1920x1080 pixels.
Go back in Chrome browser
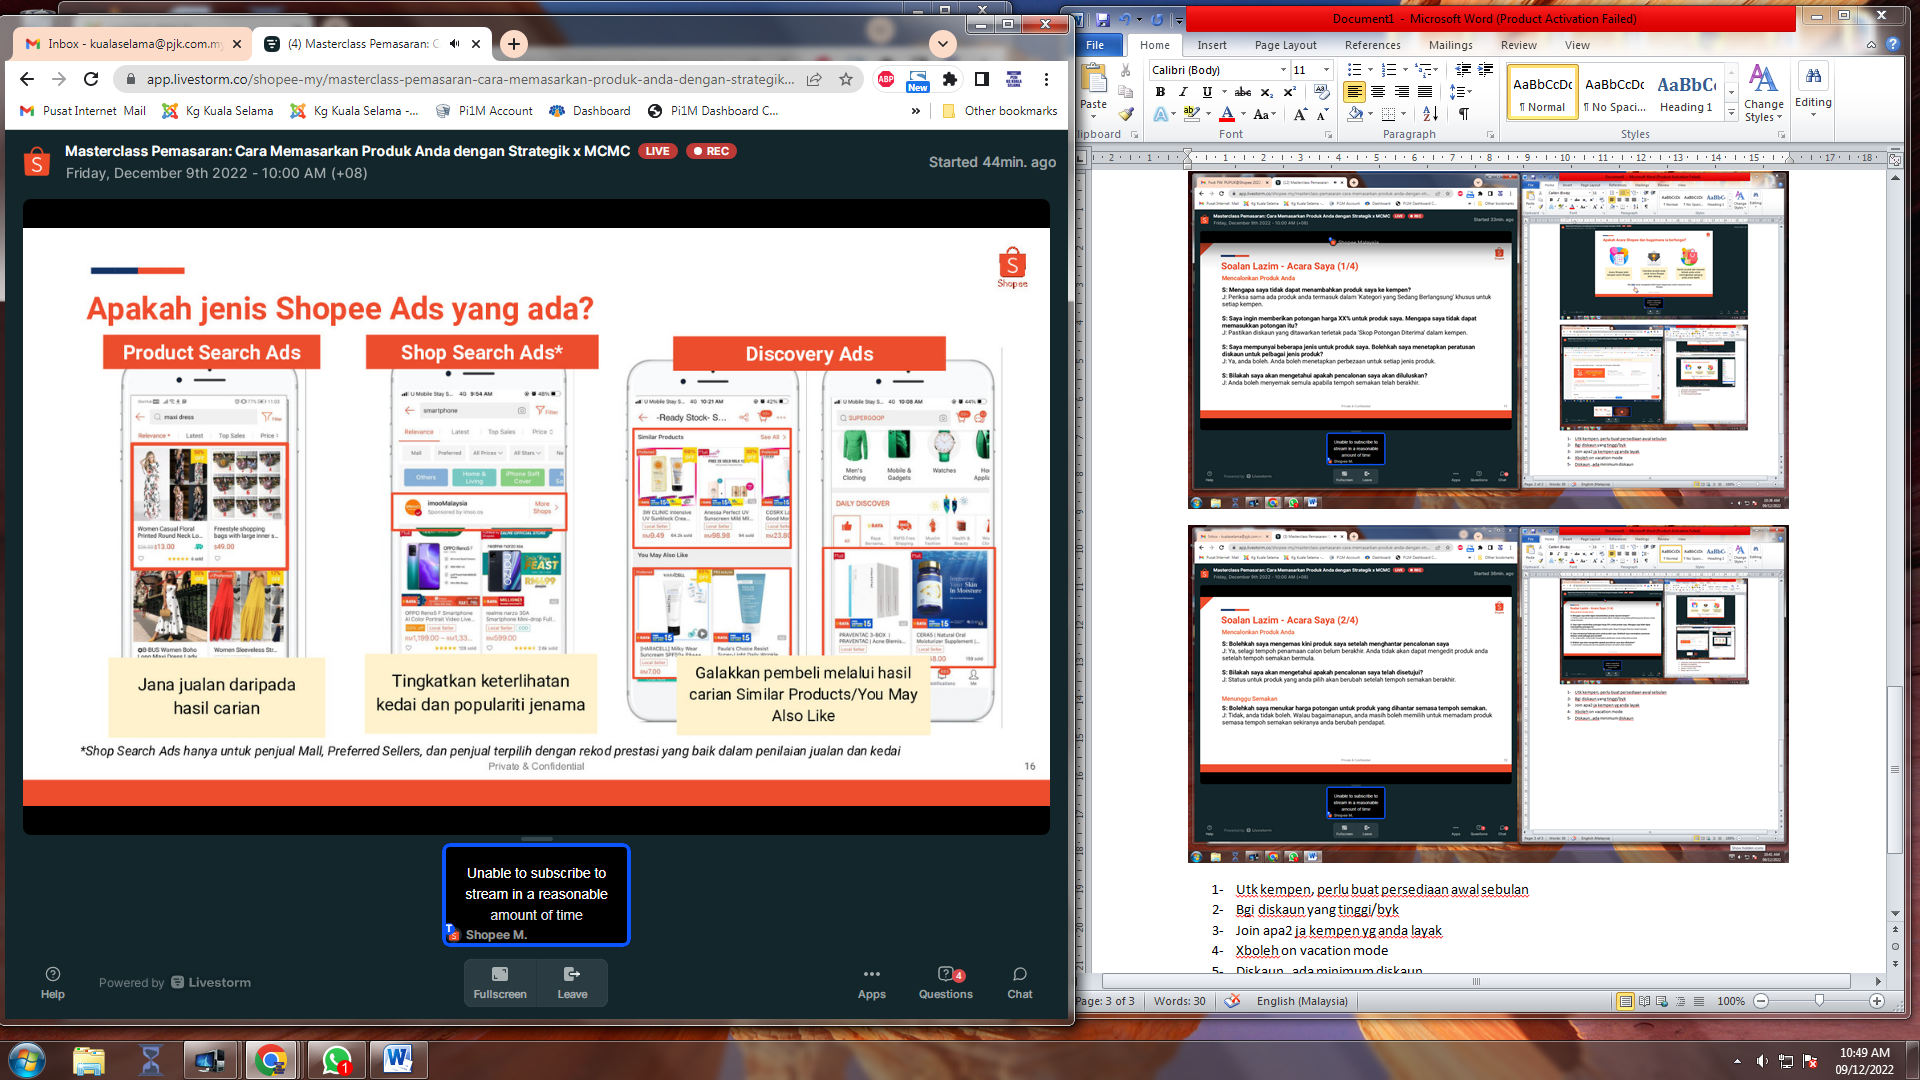27,79
